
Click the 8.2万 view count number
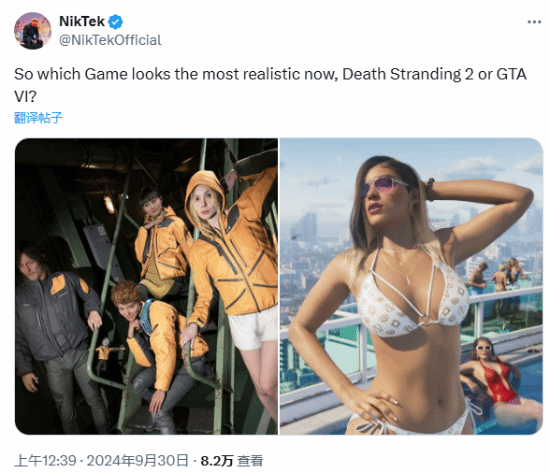pyautogui.click(x=217, y=461)
